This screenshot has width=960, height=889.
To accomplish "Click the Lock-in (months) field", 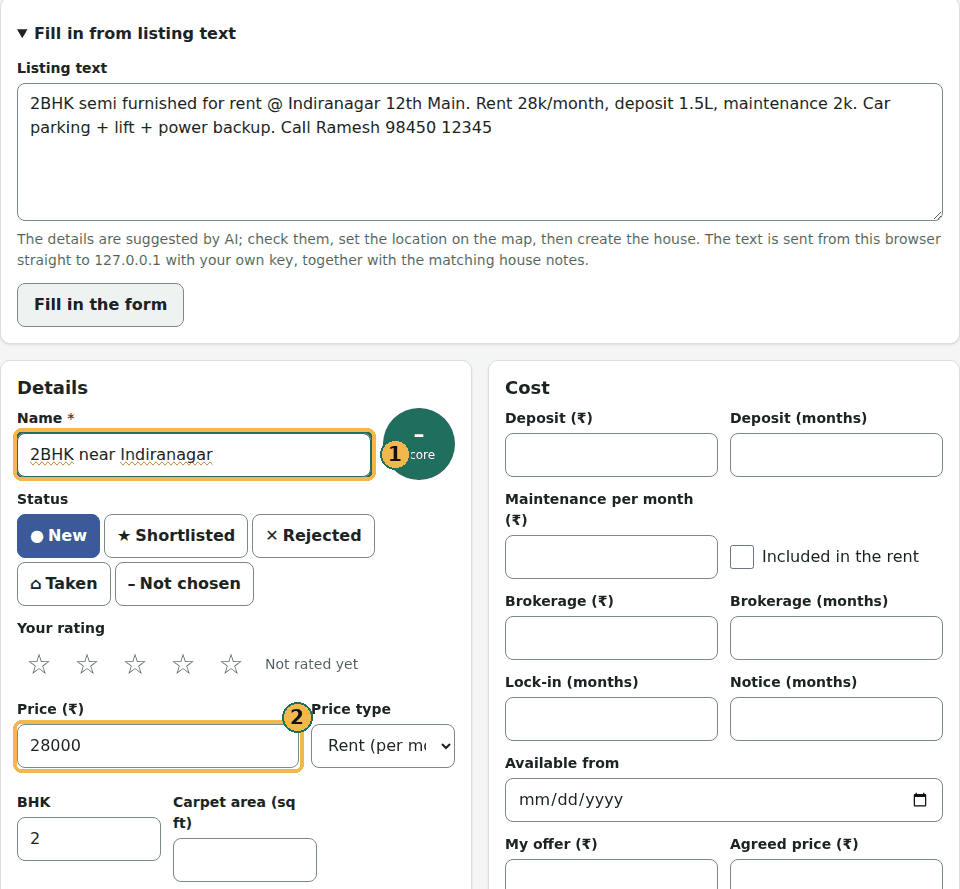I will click(x=611, y=719).
